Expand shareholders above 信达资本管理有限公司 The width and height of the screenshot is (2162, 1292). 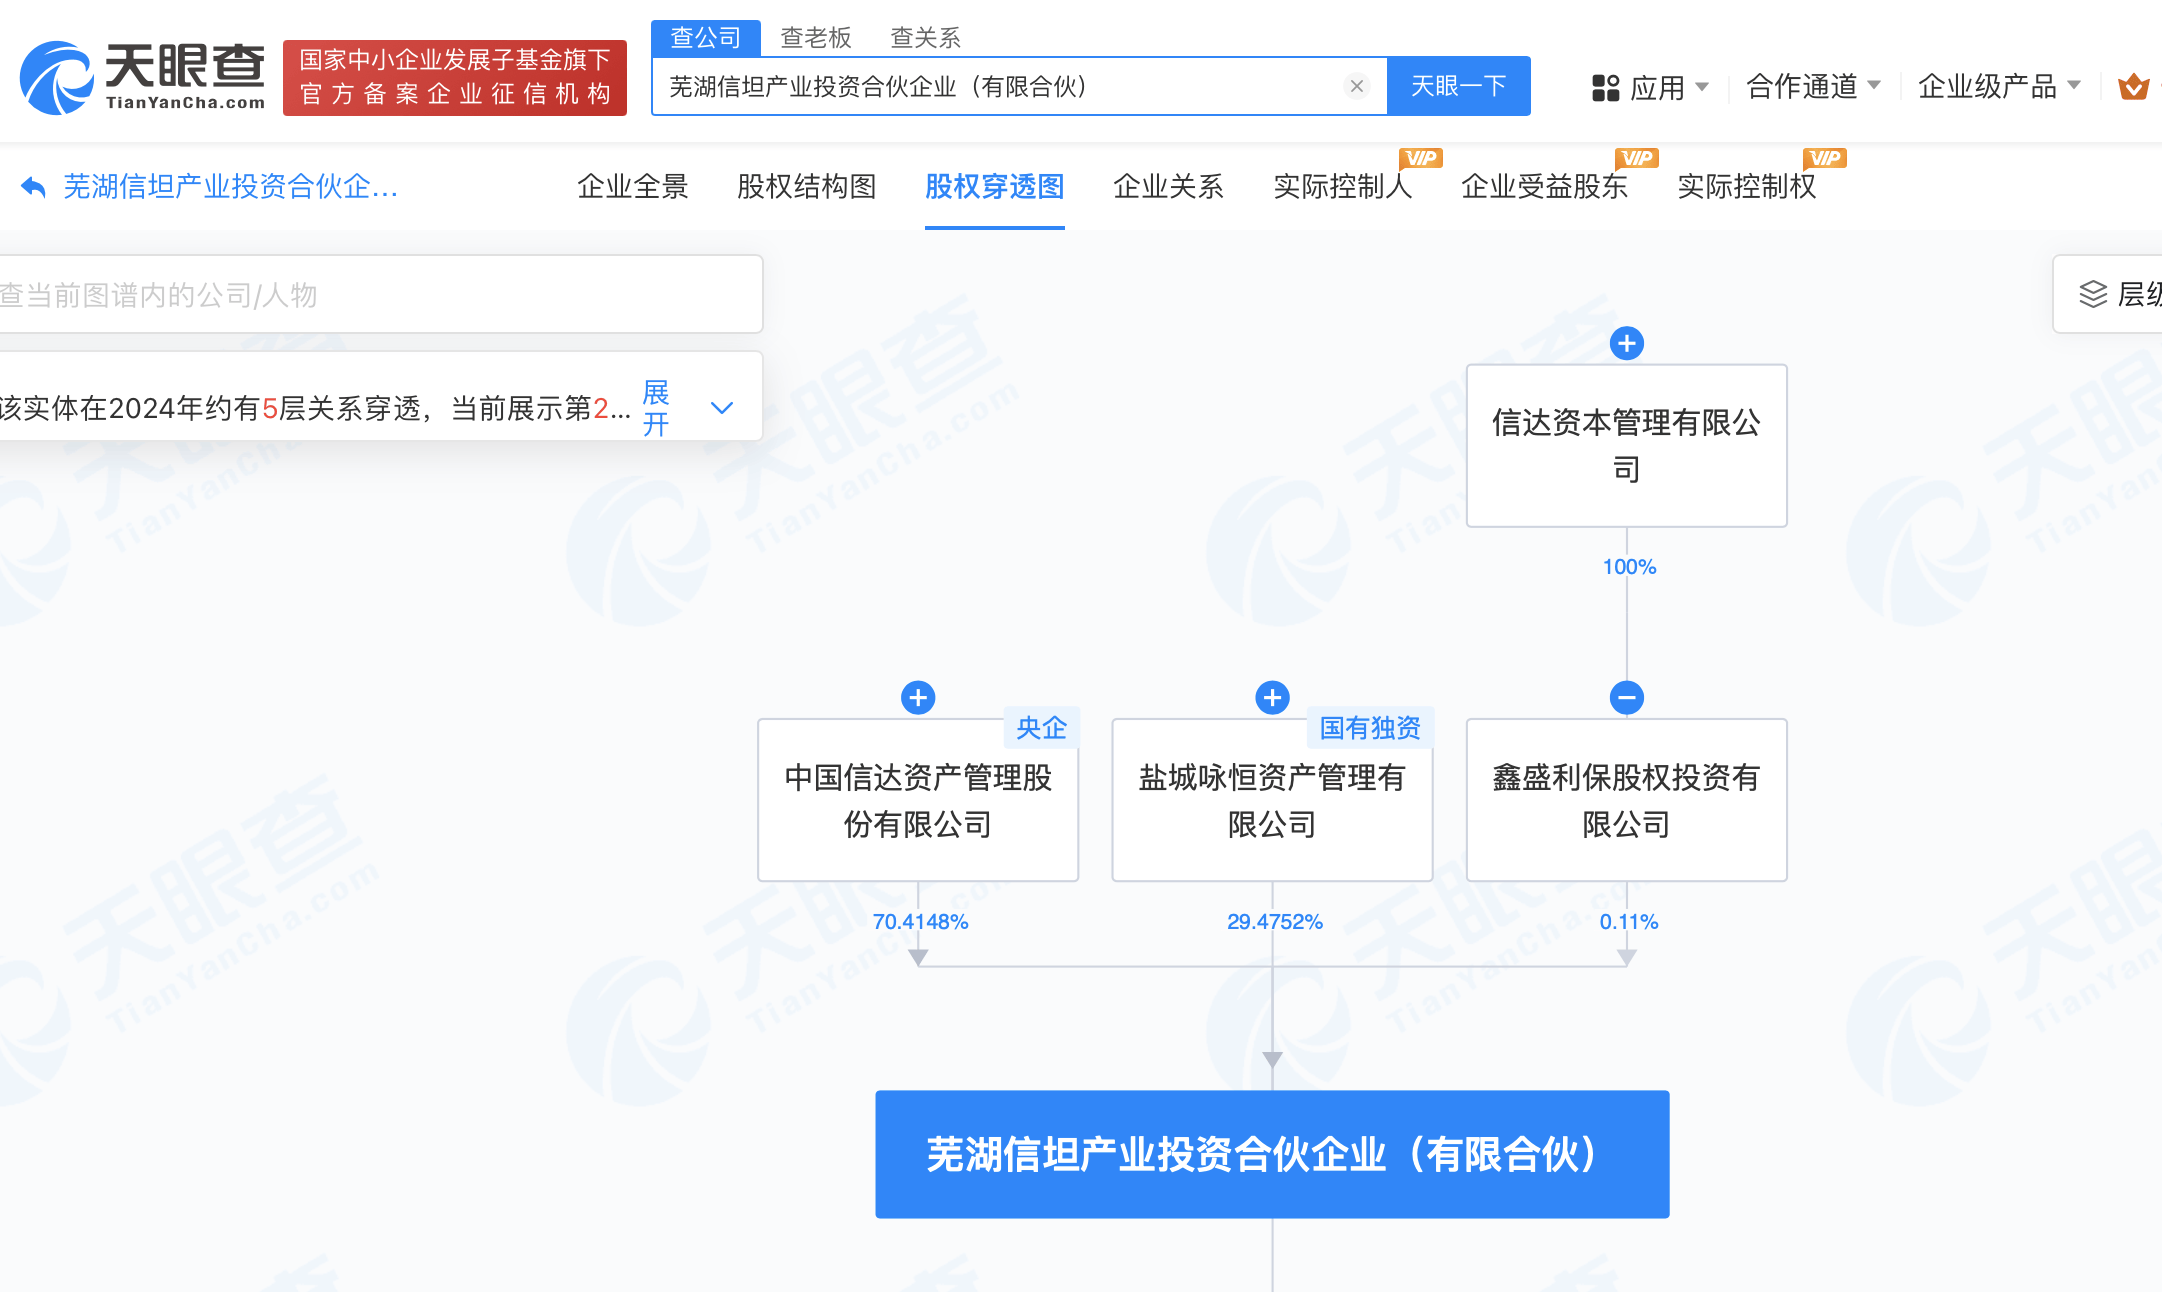pyautogui.click(x=1627, y=343)
